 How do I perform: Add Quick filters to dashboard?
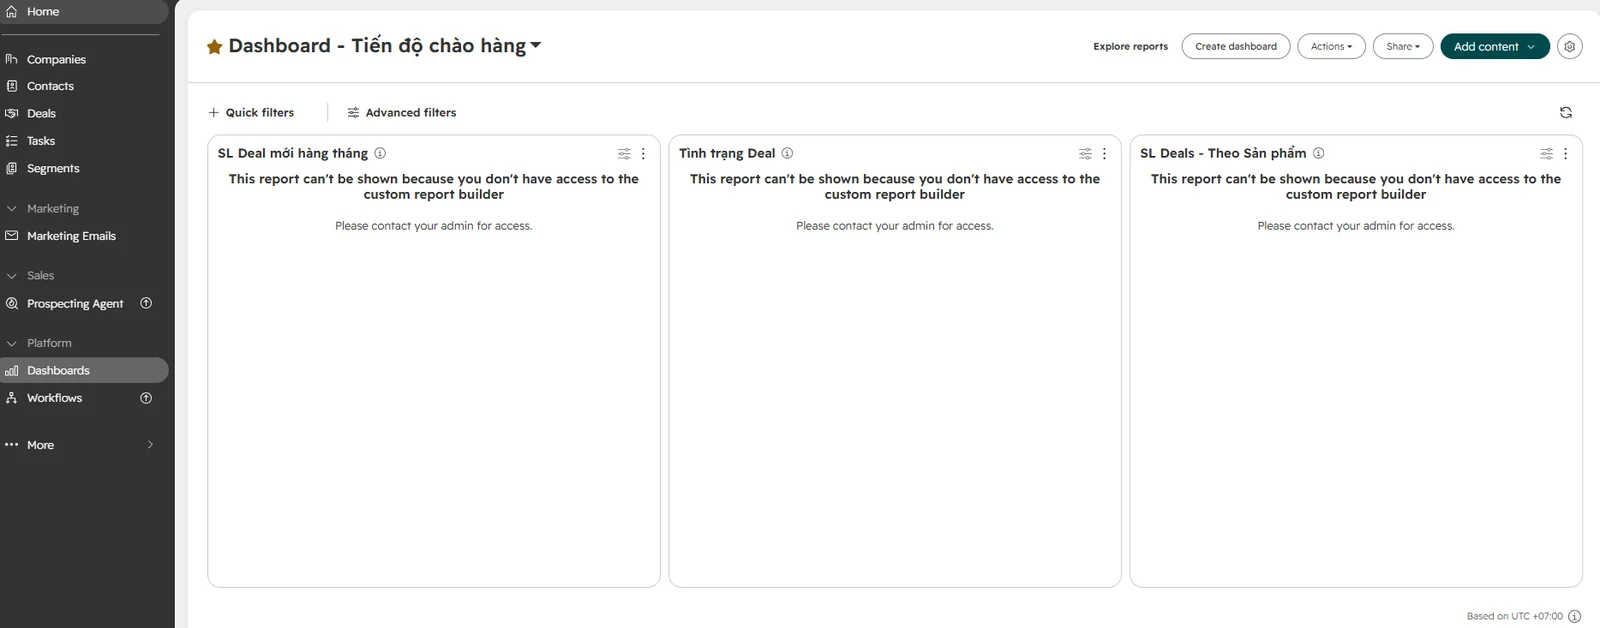pyautogui.click(x=251, y=112)
